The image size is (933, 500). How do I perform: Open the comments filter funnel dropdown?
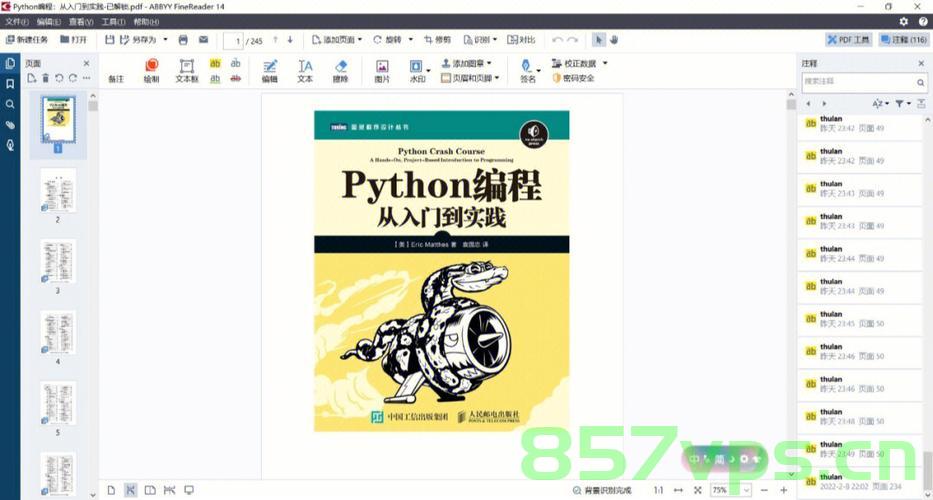903,104
